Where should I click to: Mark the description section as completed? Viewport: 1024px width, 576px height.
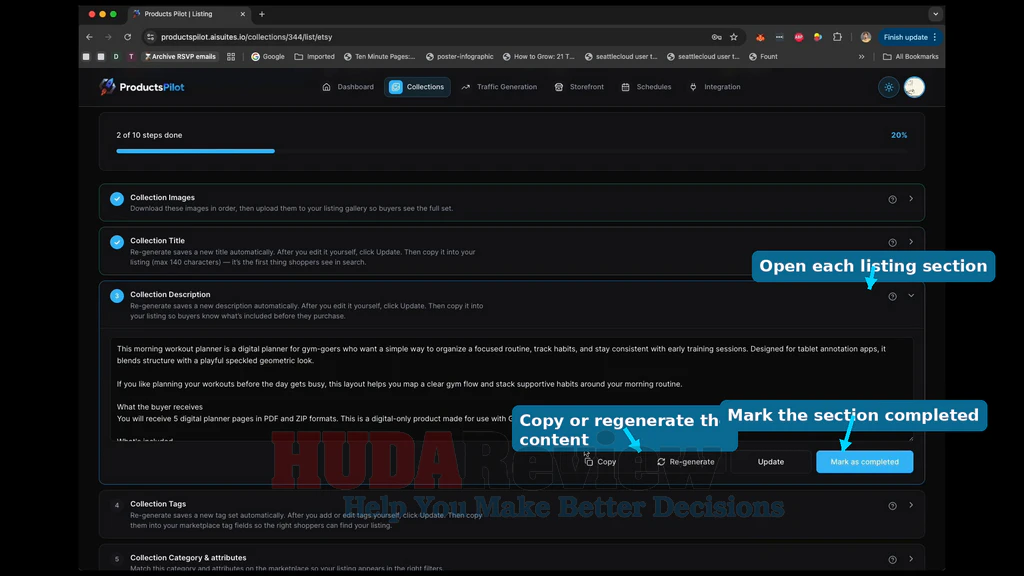coord(865,462)
